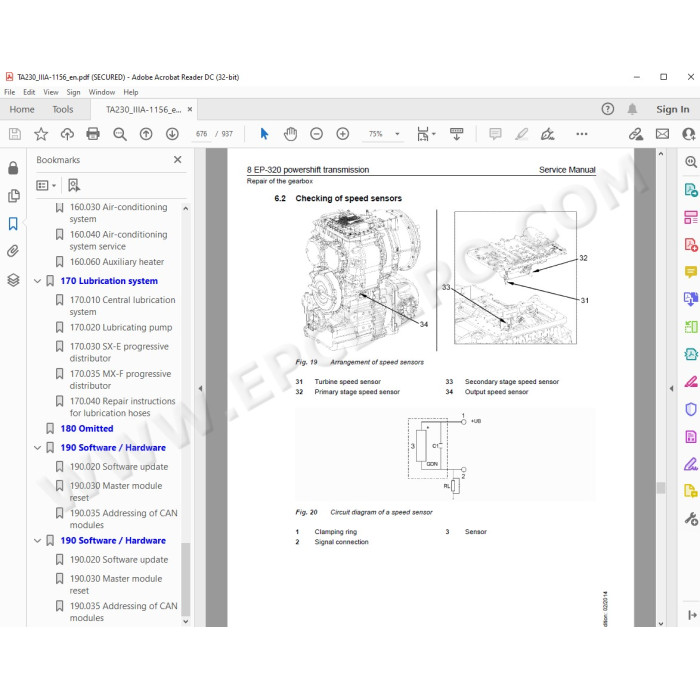
Task: Open 170.030 SX-E progressive distributor bookmark
Action: pyautogui.click(x=119, y=352)
